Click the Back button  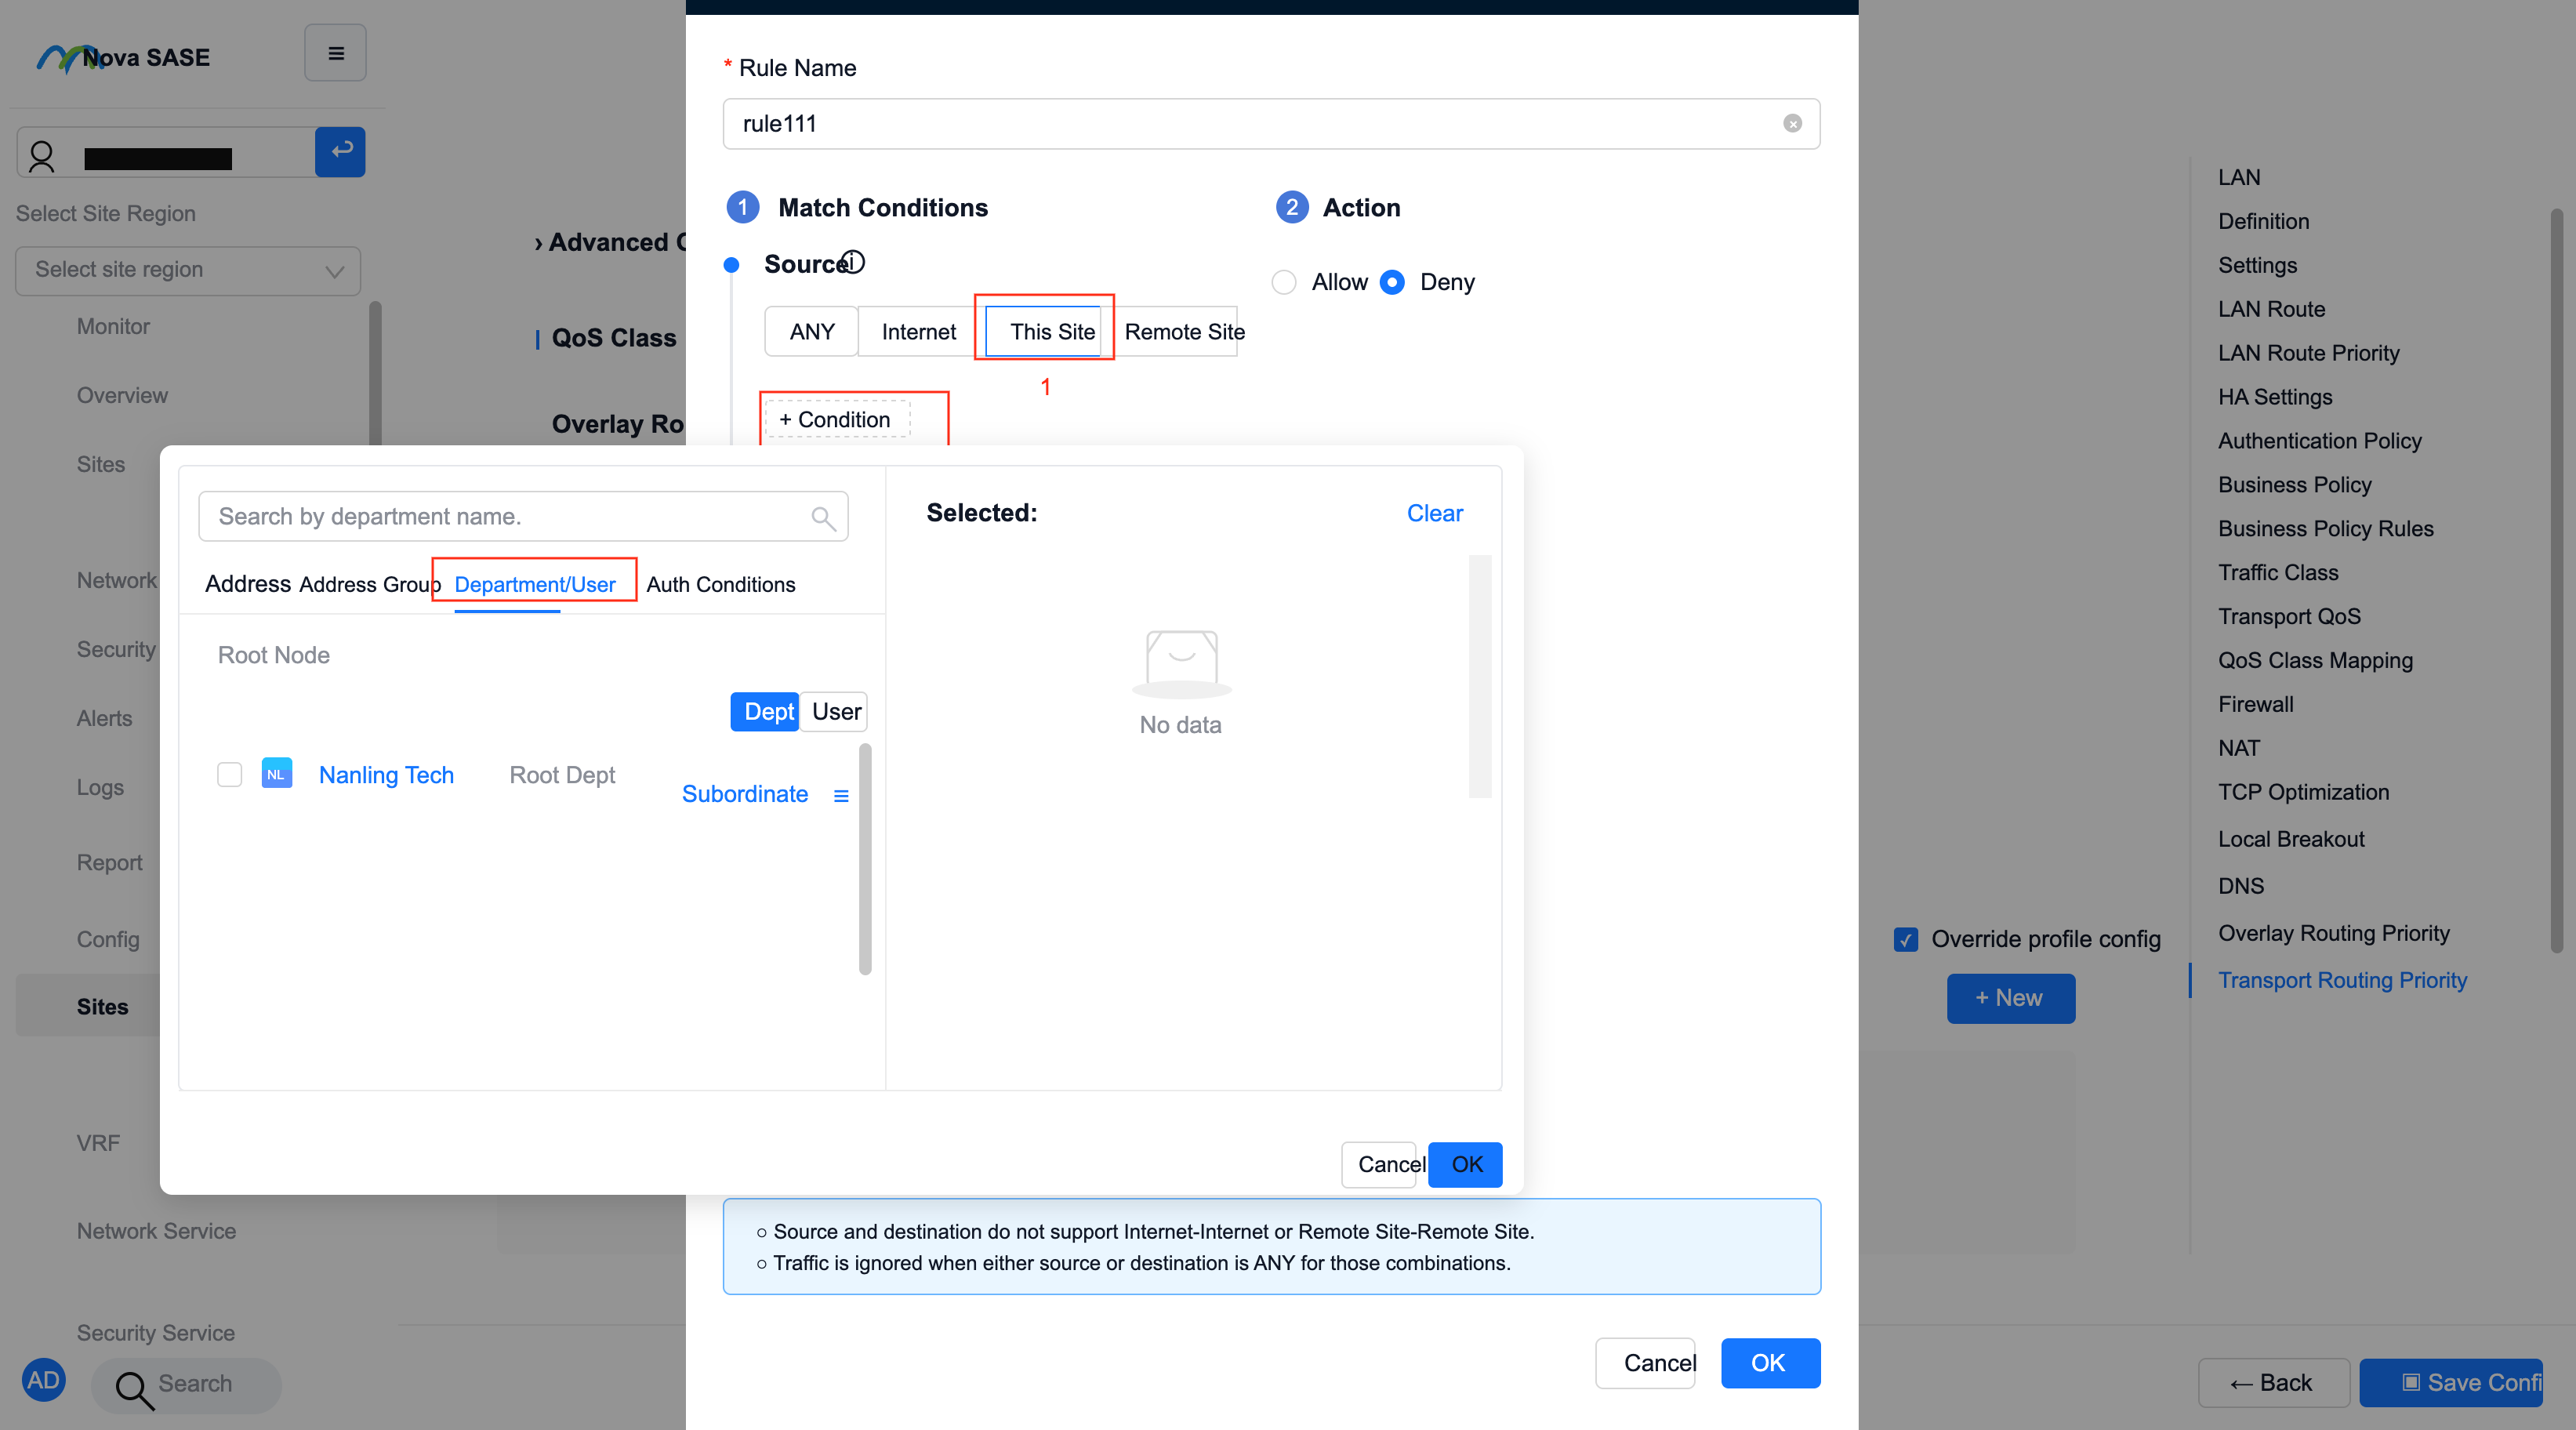coord(2273,1383)
